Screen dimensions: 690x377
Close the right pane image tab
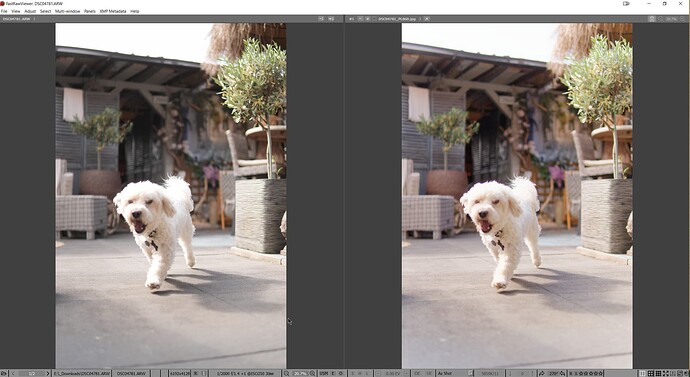pos(426,19)
